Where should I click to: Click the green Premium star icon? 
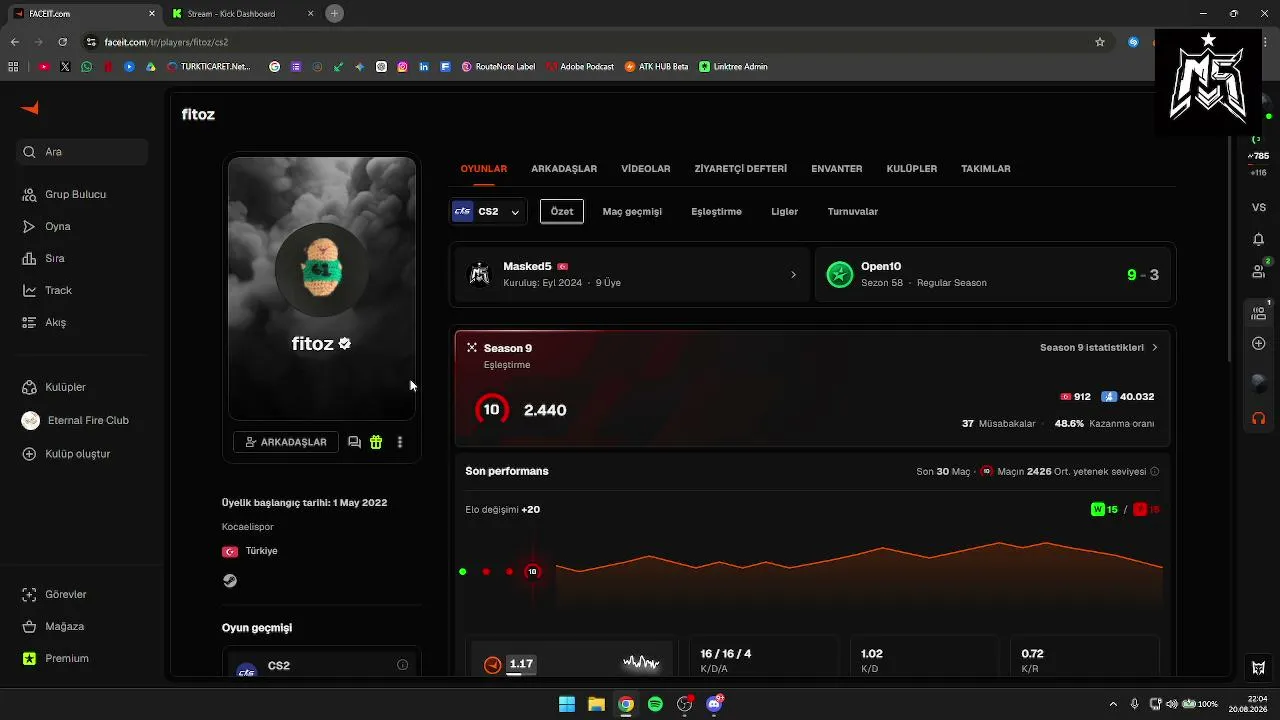pyautogui.click(x=30, y=658)
